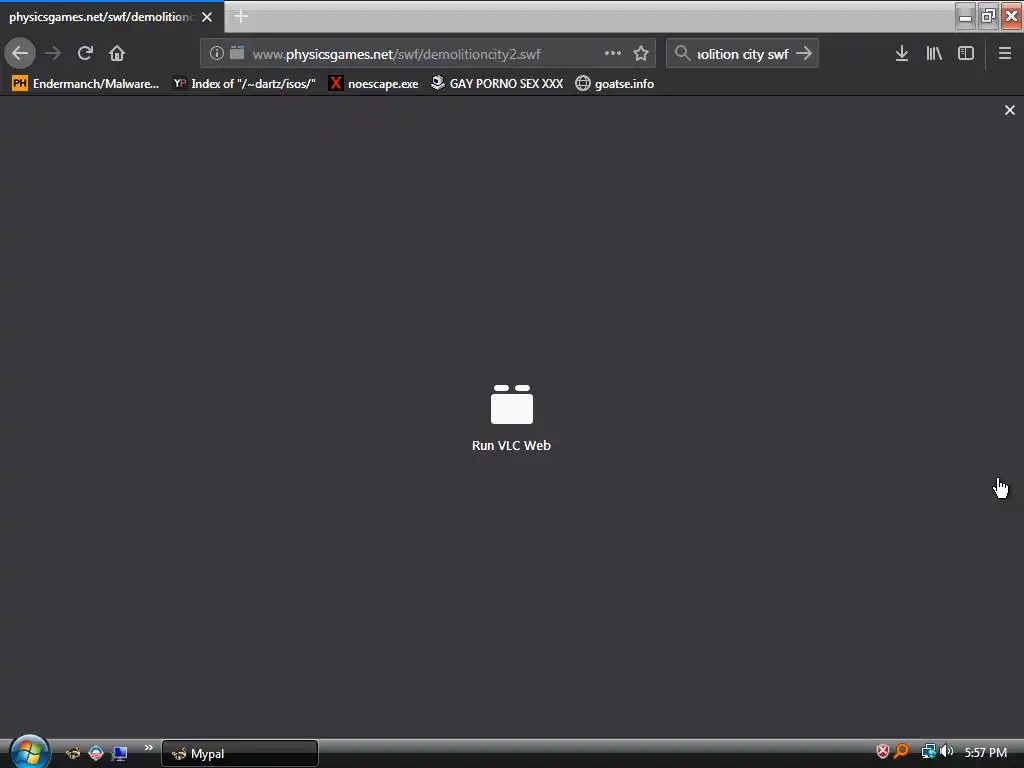1024x768 pixels.
Task: Toggle the sidebar view
Action: tap(965, 53)
